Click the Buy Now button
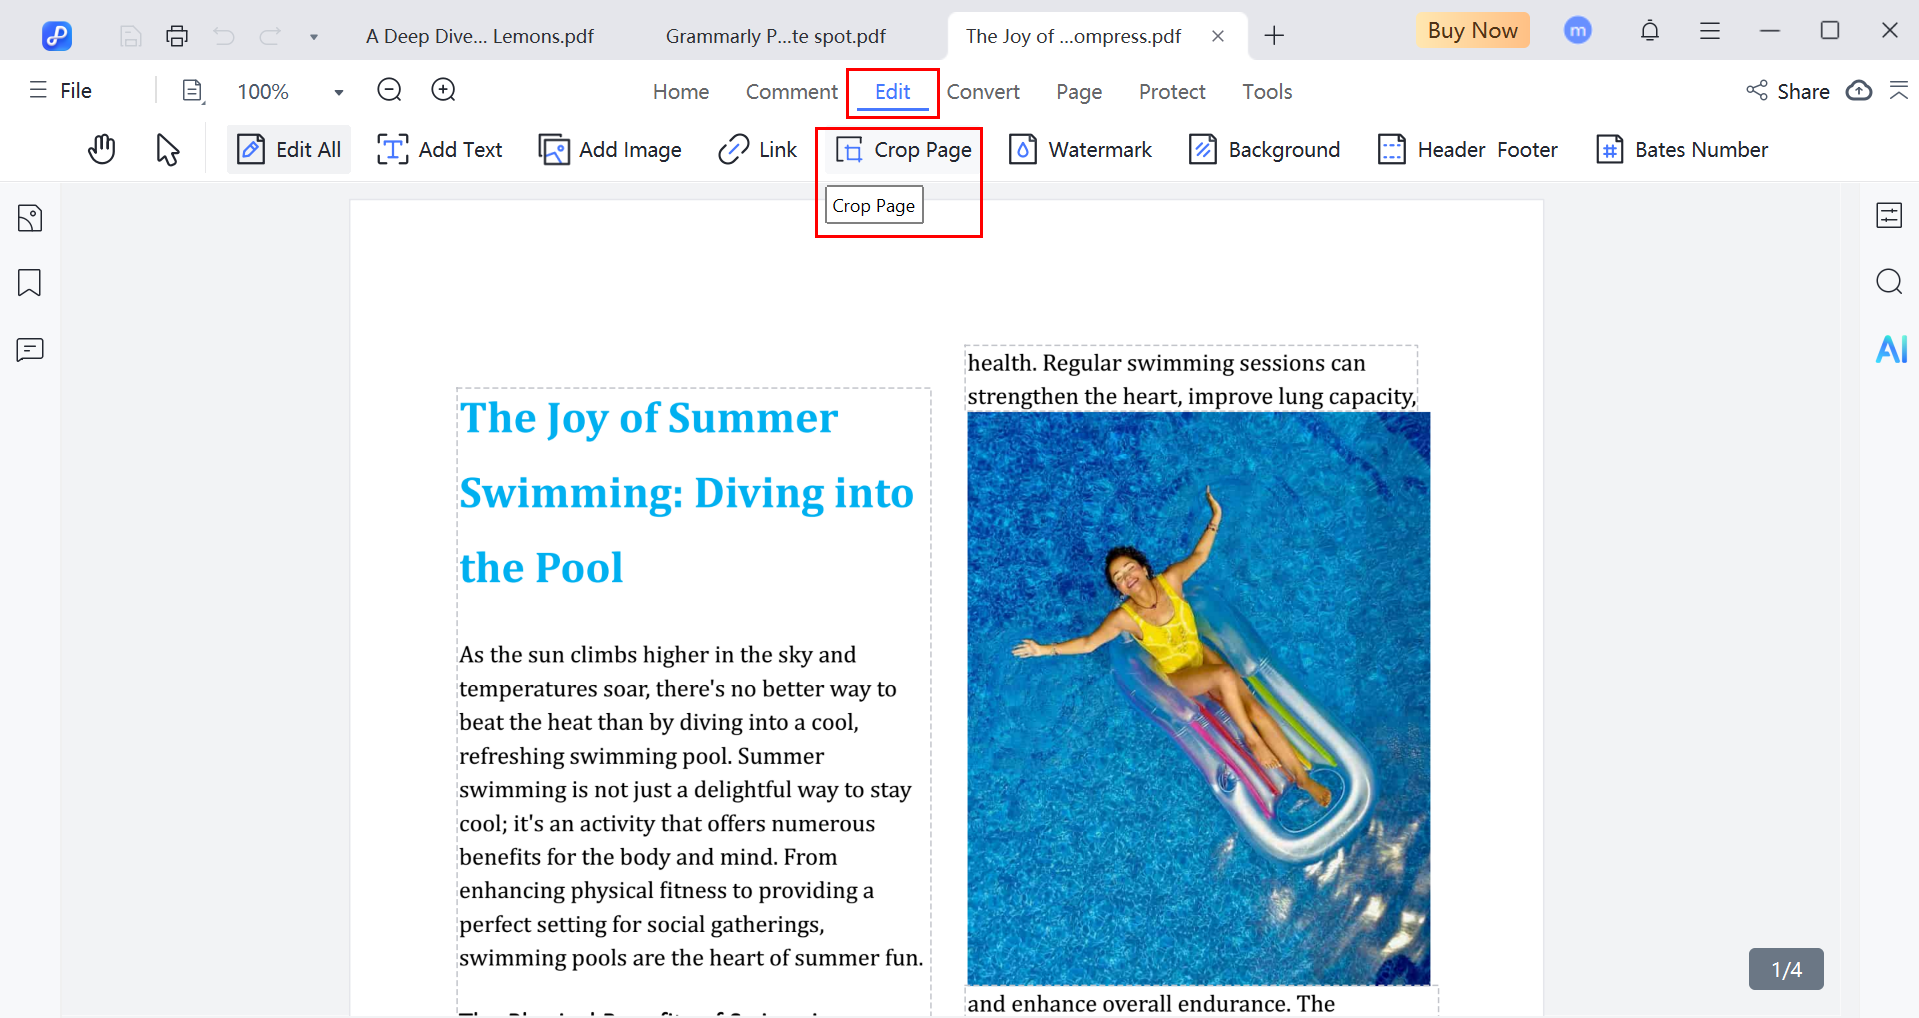Viewport: 1919px width, 1018px height. pos(1472,31)
